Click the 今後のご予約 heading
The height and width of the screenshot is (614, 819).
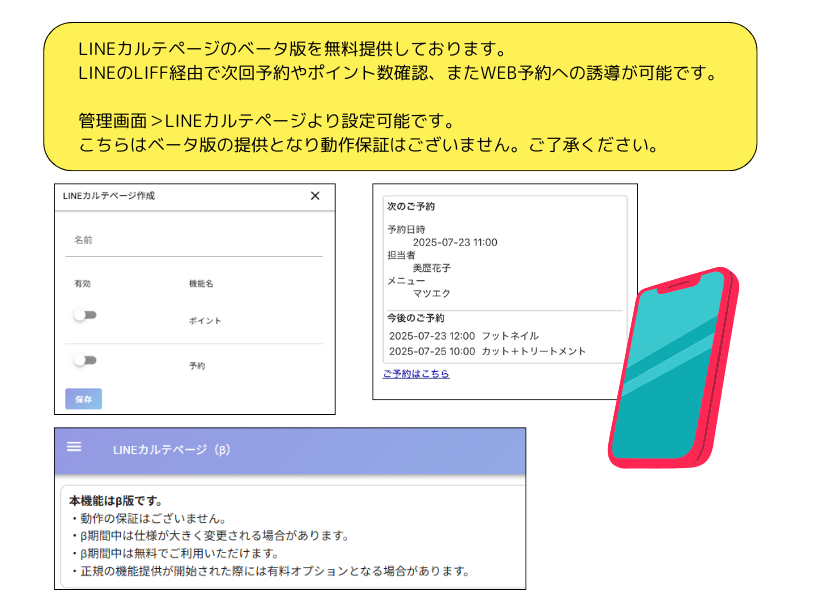coord(416,318)
